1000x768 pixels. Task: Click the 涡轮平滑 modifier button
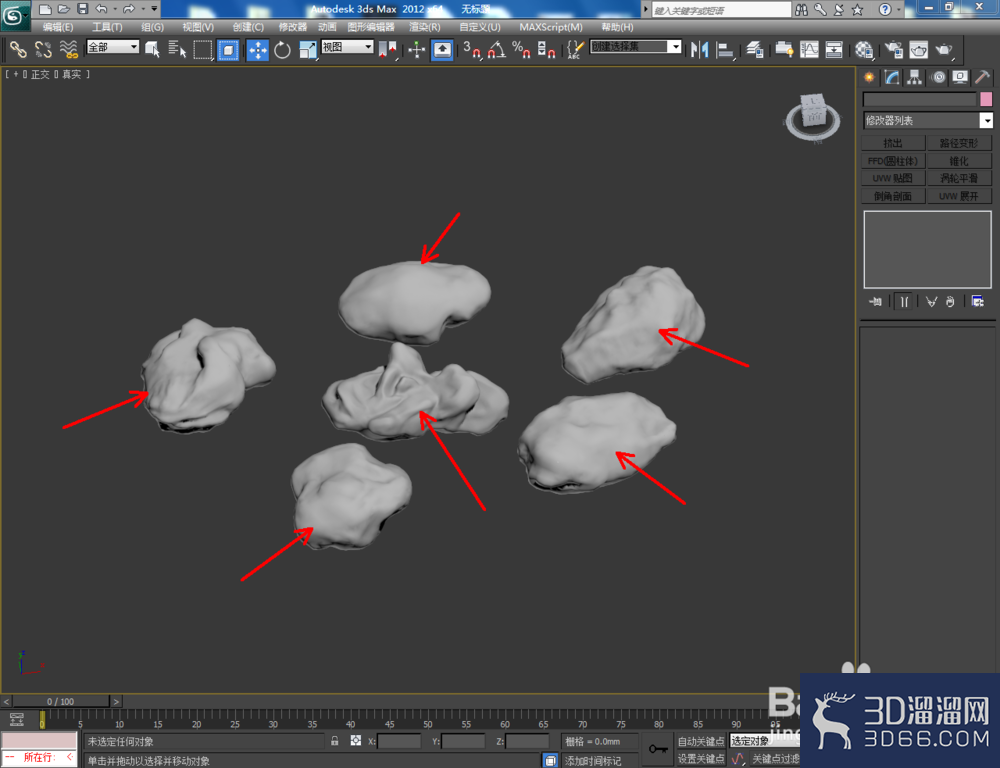[x=959, y=178]
